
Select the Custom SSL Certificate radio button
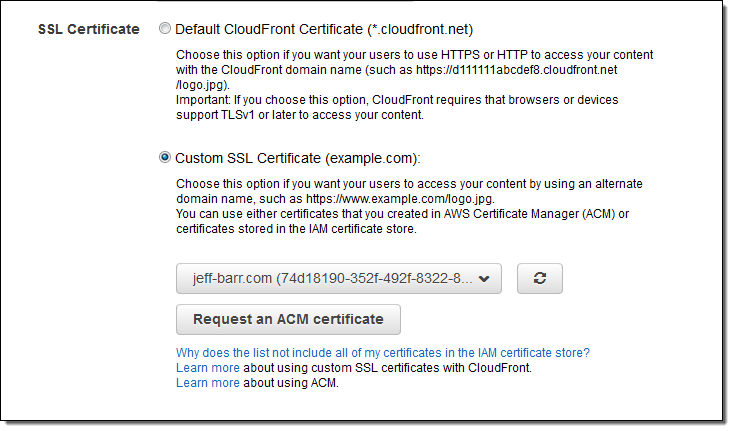(165, 157)
